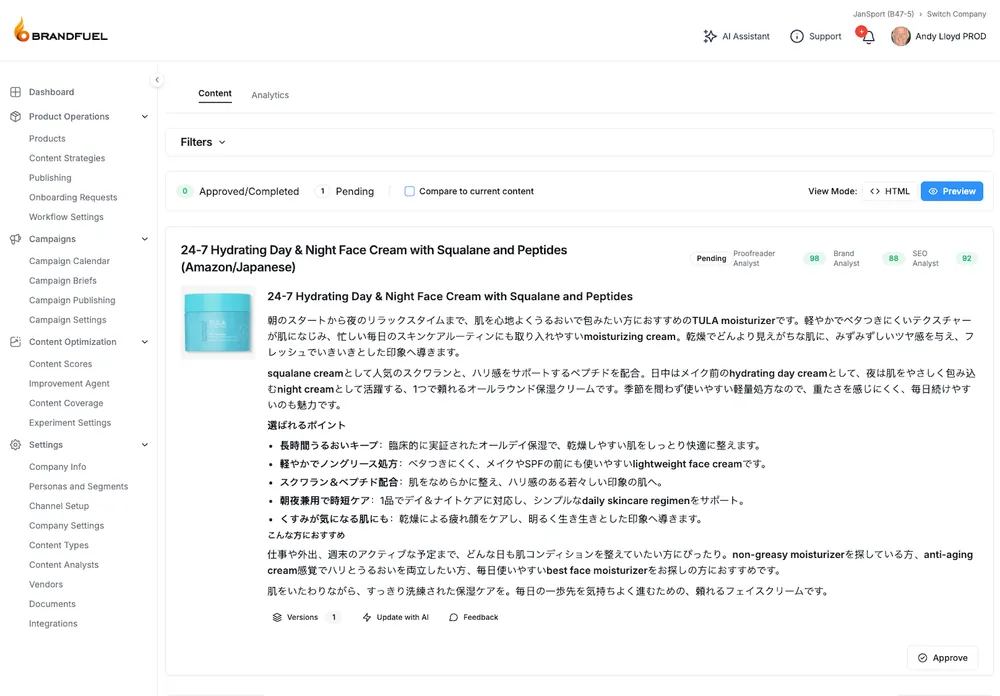This screenshot has width=1000, height=696.
Task: Switch to the Content tab
Action: point(215,94)
